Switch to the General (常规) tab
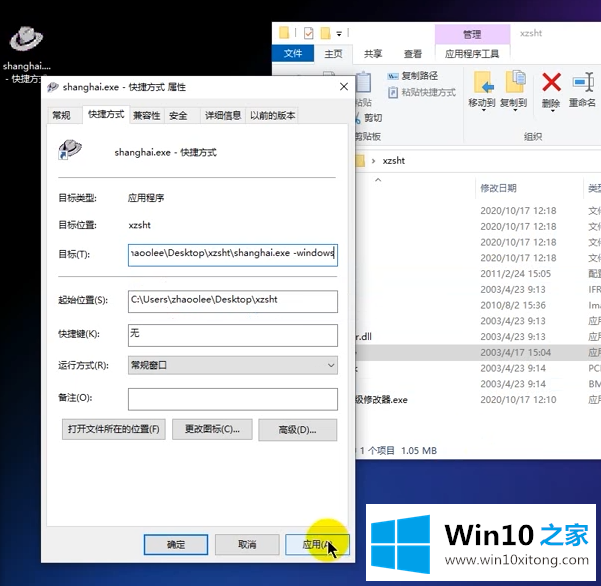This screenshot has height=586, width=601. coord(61,115)
